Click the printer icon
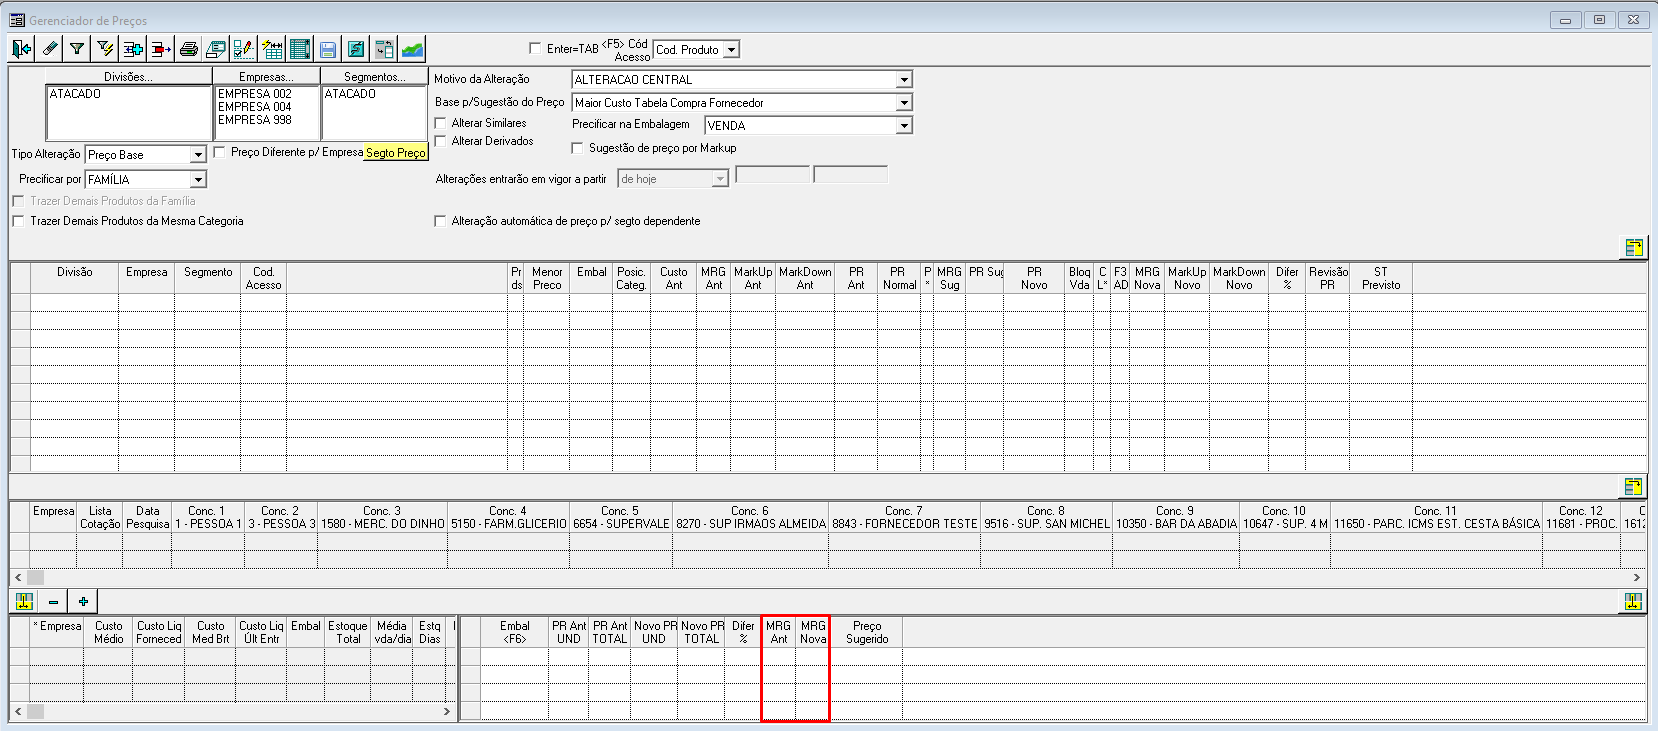 pos(189,49)
